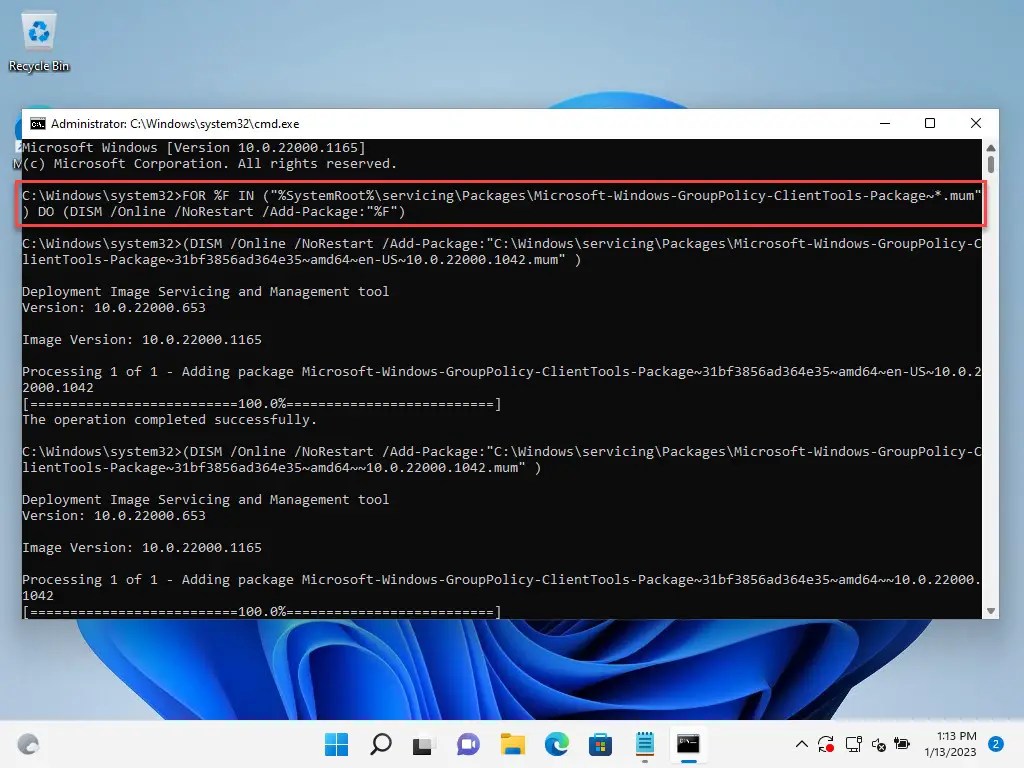1024x768 pixels.
Task: Launch Windows Search from the taskbar
Action: click(x=382, y=744)
